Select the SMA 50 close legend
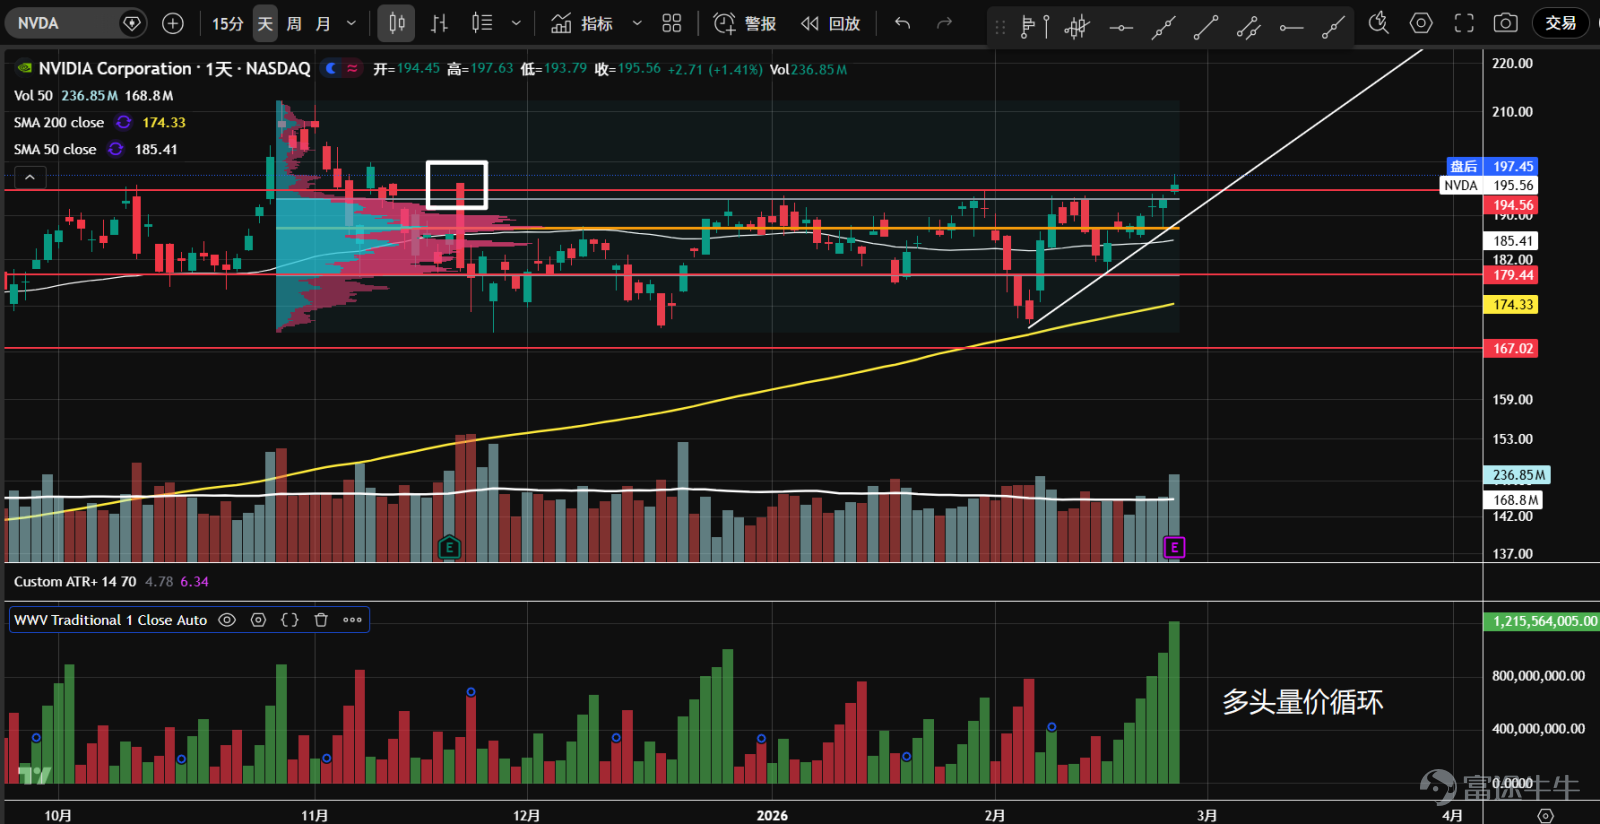This screenshot has width=1600, height=824. coord(55,149)
